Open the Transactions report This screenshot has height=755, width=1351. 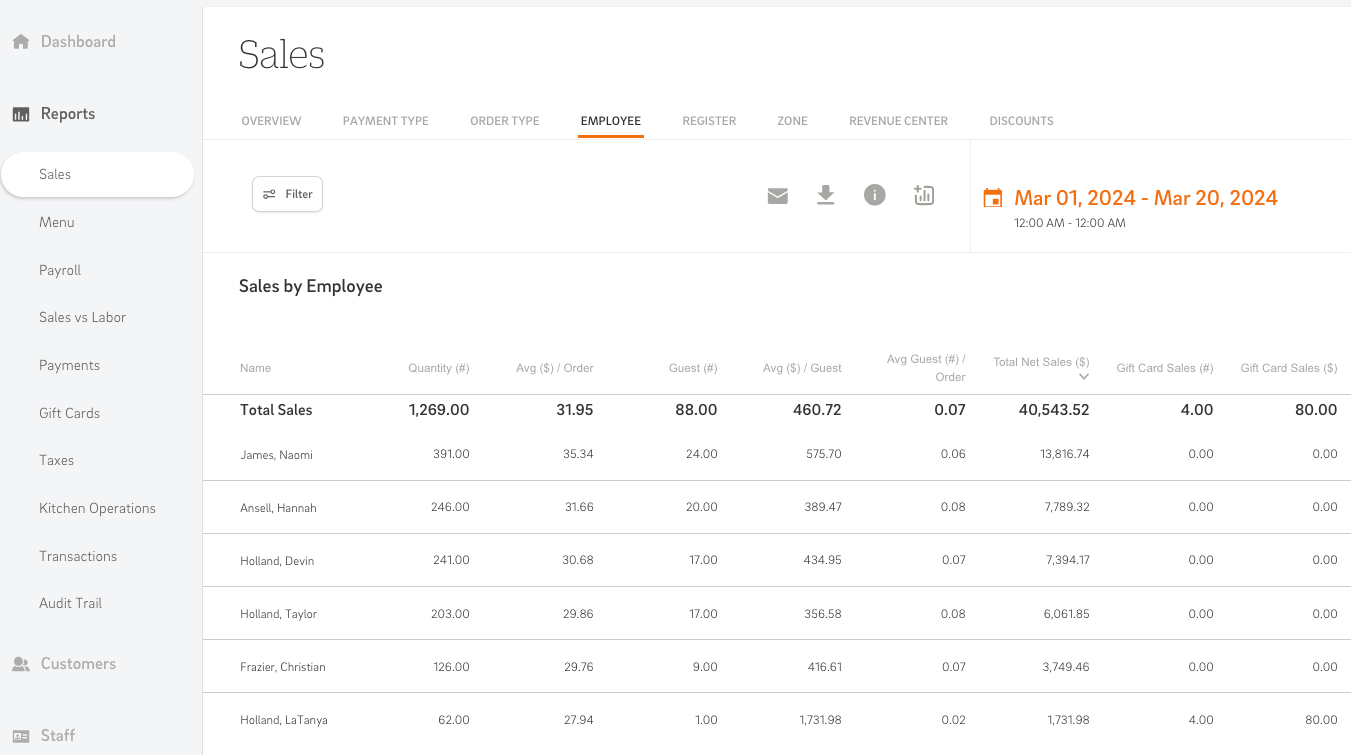78,556
